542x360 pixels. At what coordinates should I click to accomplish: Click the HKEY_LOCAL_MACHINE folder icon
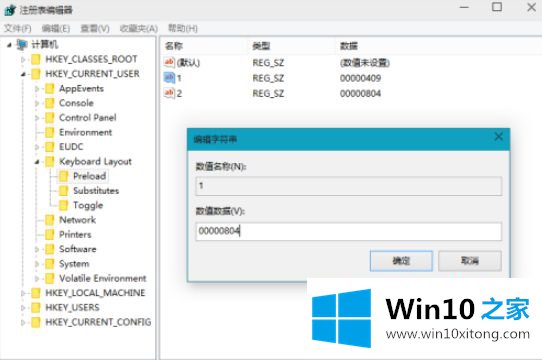point(36,293)
